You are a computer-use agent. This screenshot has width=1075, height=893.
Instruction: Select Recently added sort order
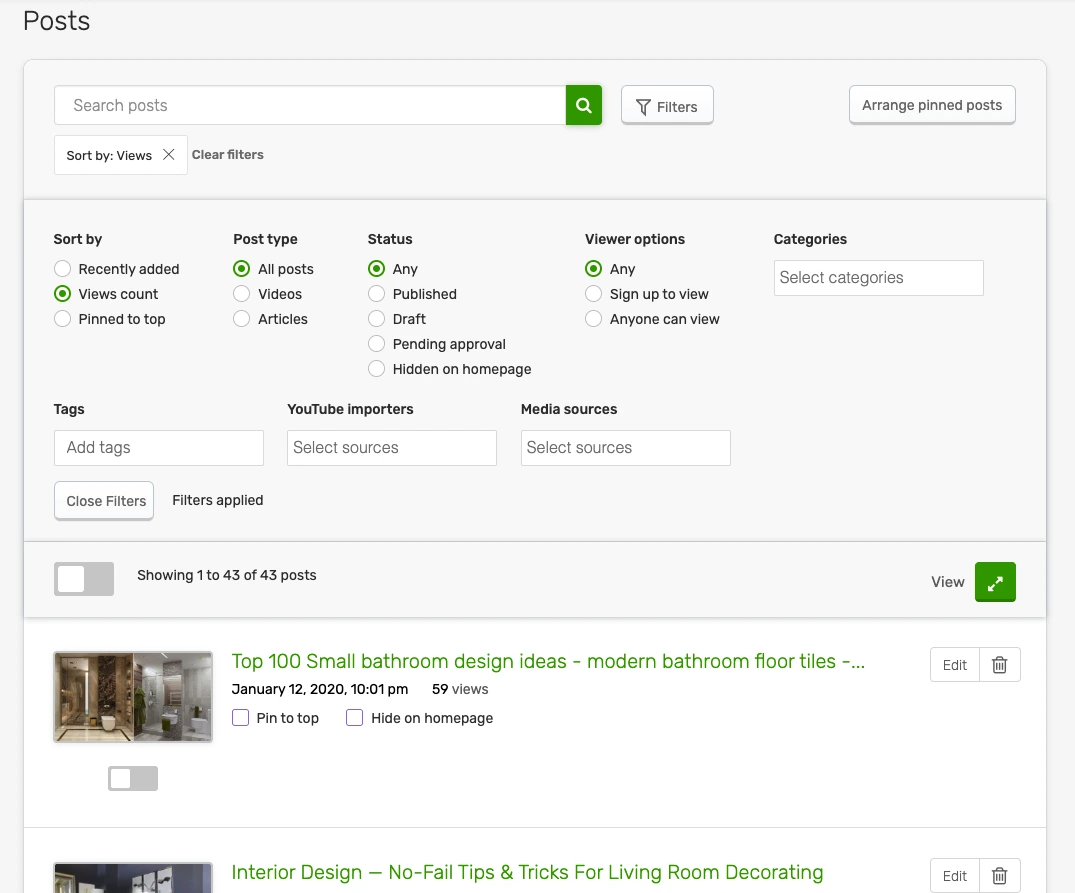point(62,269)
